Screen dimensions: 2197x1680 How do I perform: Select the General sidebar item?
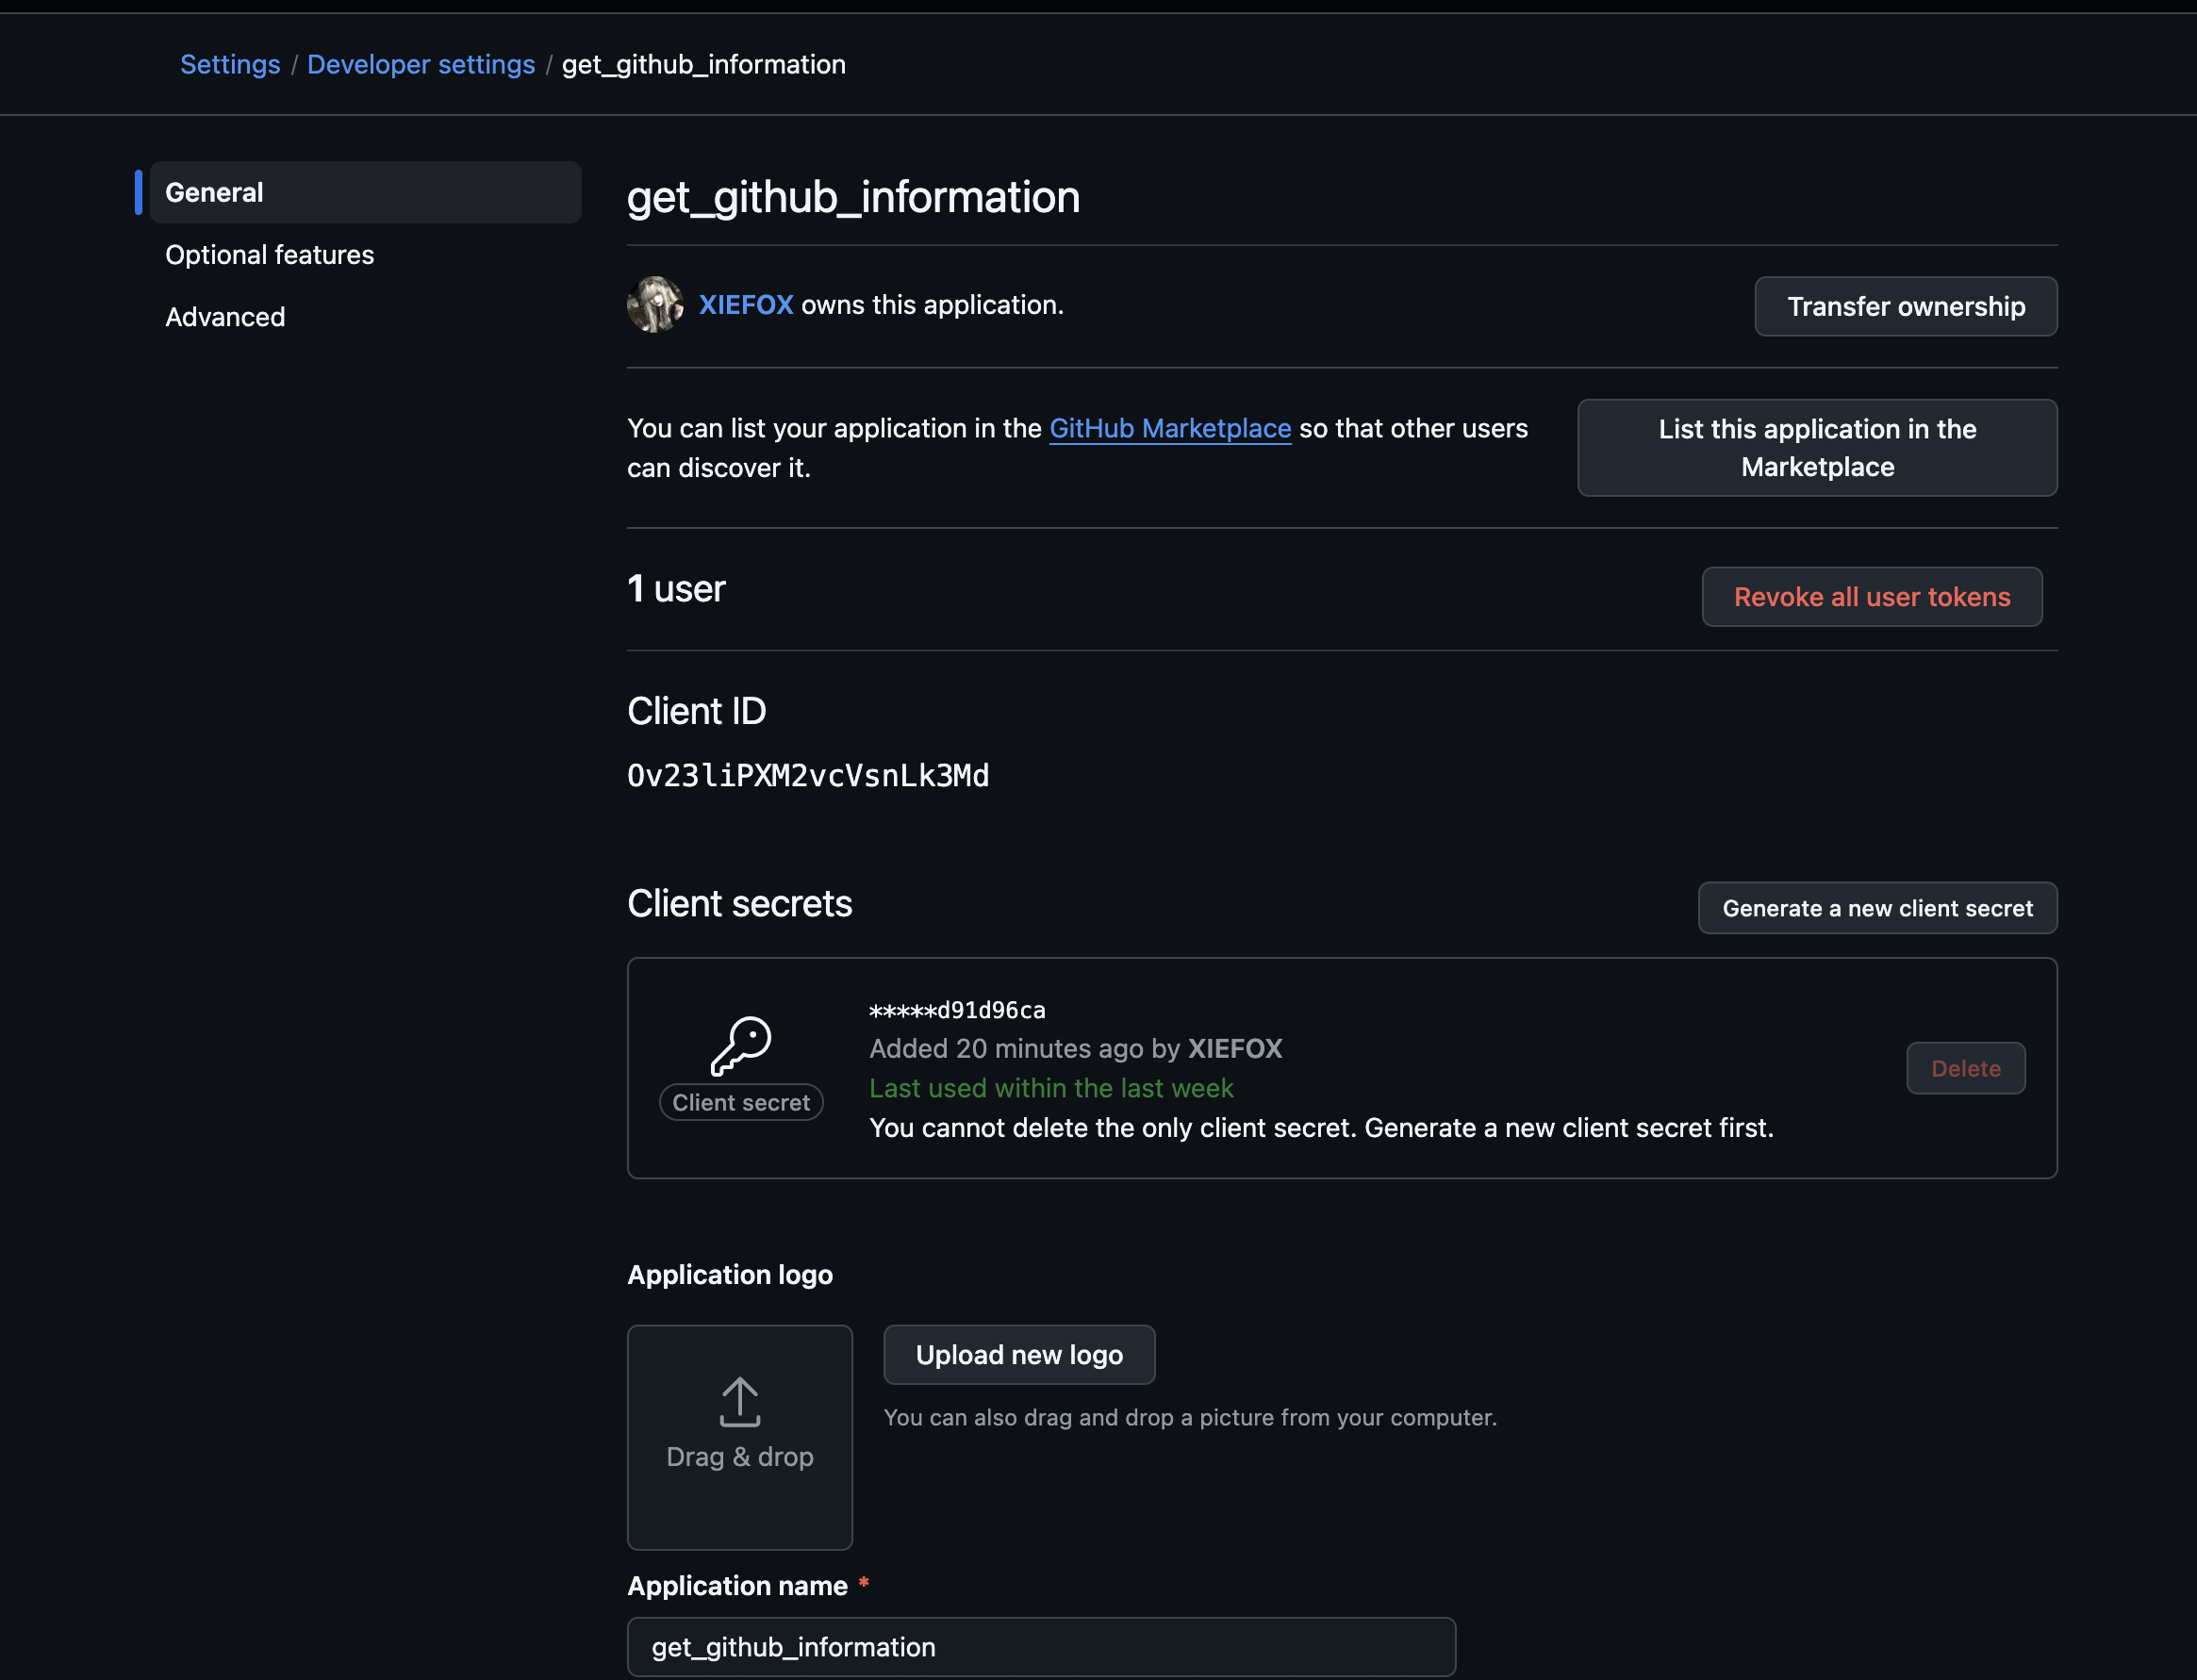[365, 192]
